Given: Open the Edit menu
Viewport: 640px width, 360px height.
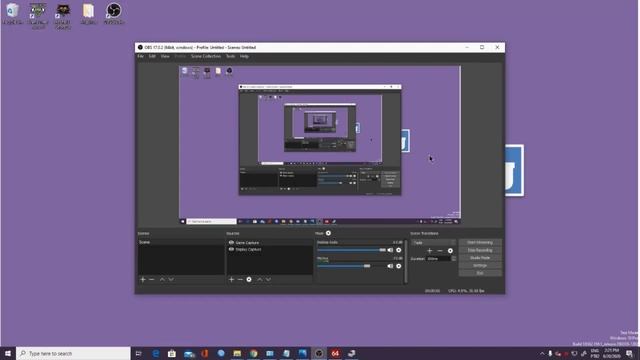Looking at the screenshot, I should 152,56.
